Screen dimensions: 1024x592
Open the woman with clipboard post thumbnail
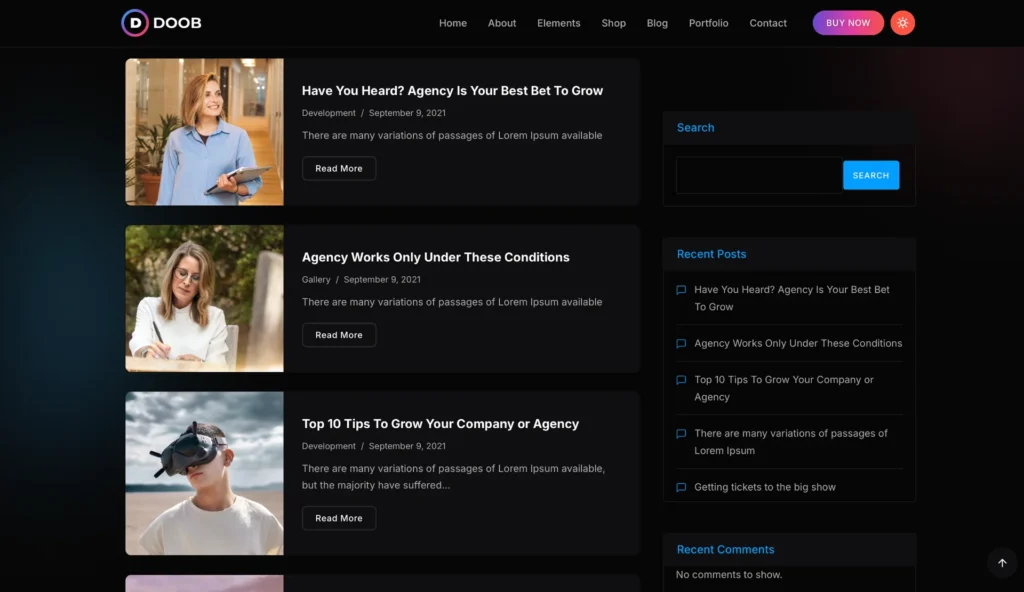pos(204,132)
